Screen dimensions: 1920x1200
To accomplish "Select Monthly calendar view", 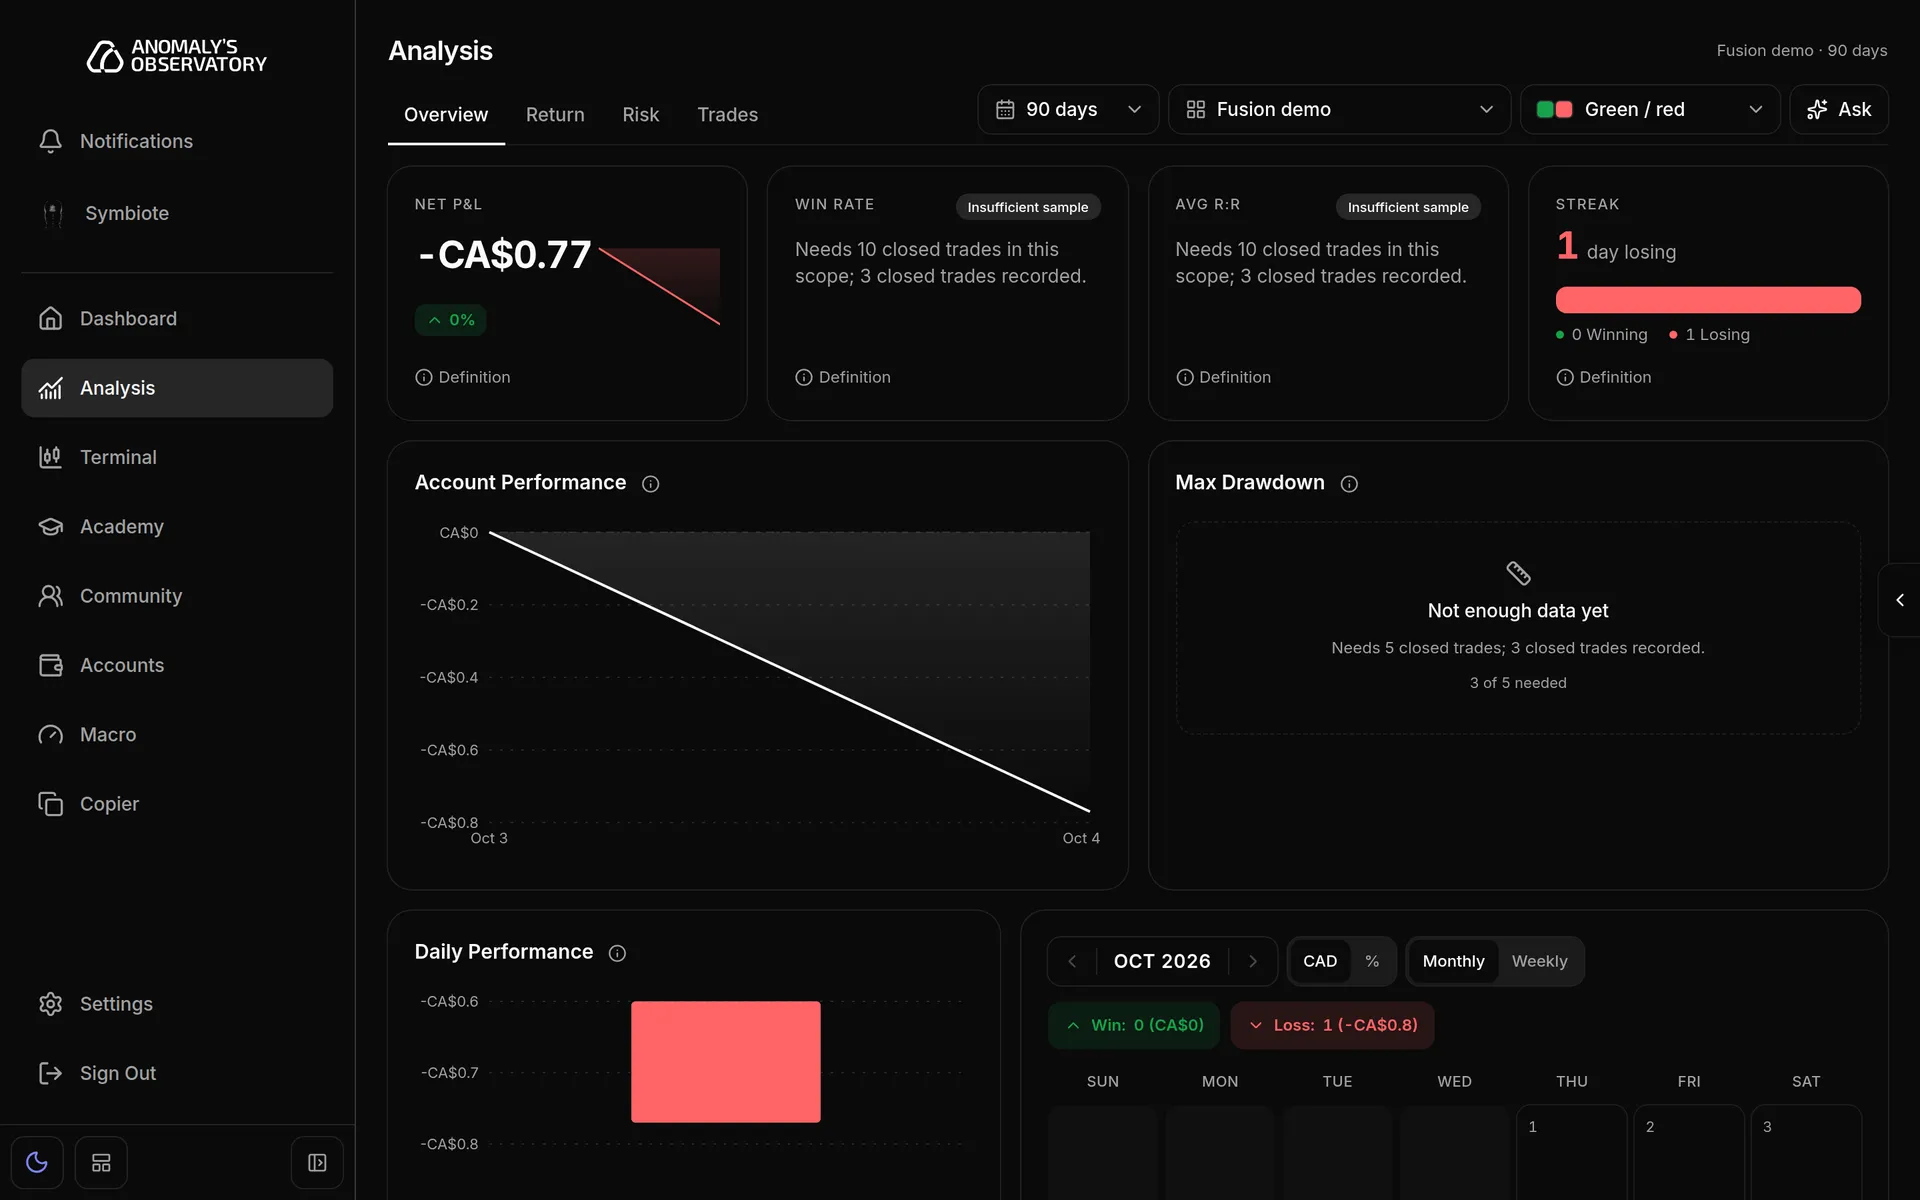I will click(1453, 961).
